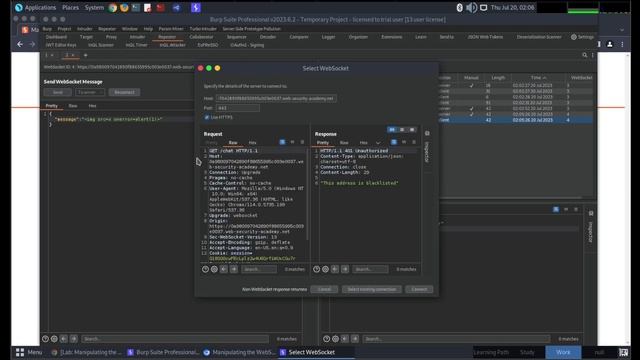Screen dimensions: 640x360
Task: Open Request search help icon
Action: click(x=205, y=269)
